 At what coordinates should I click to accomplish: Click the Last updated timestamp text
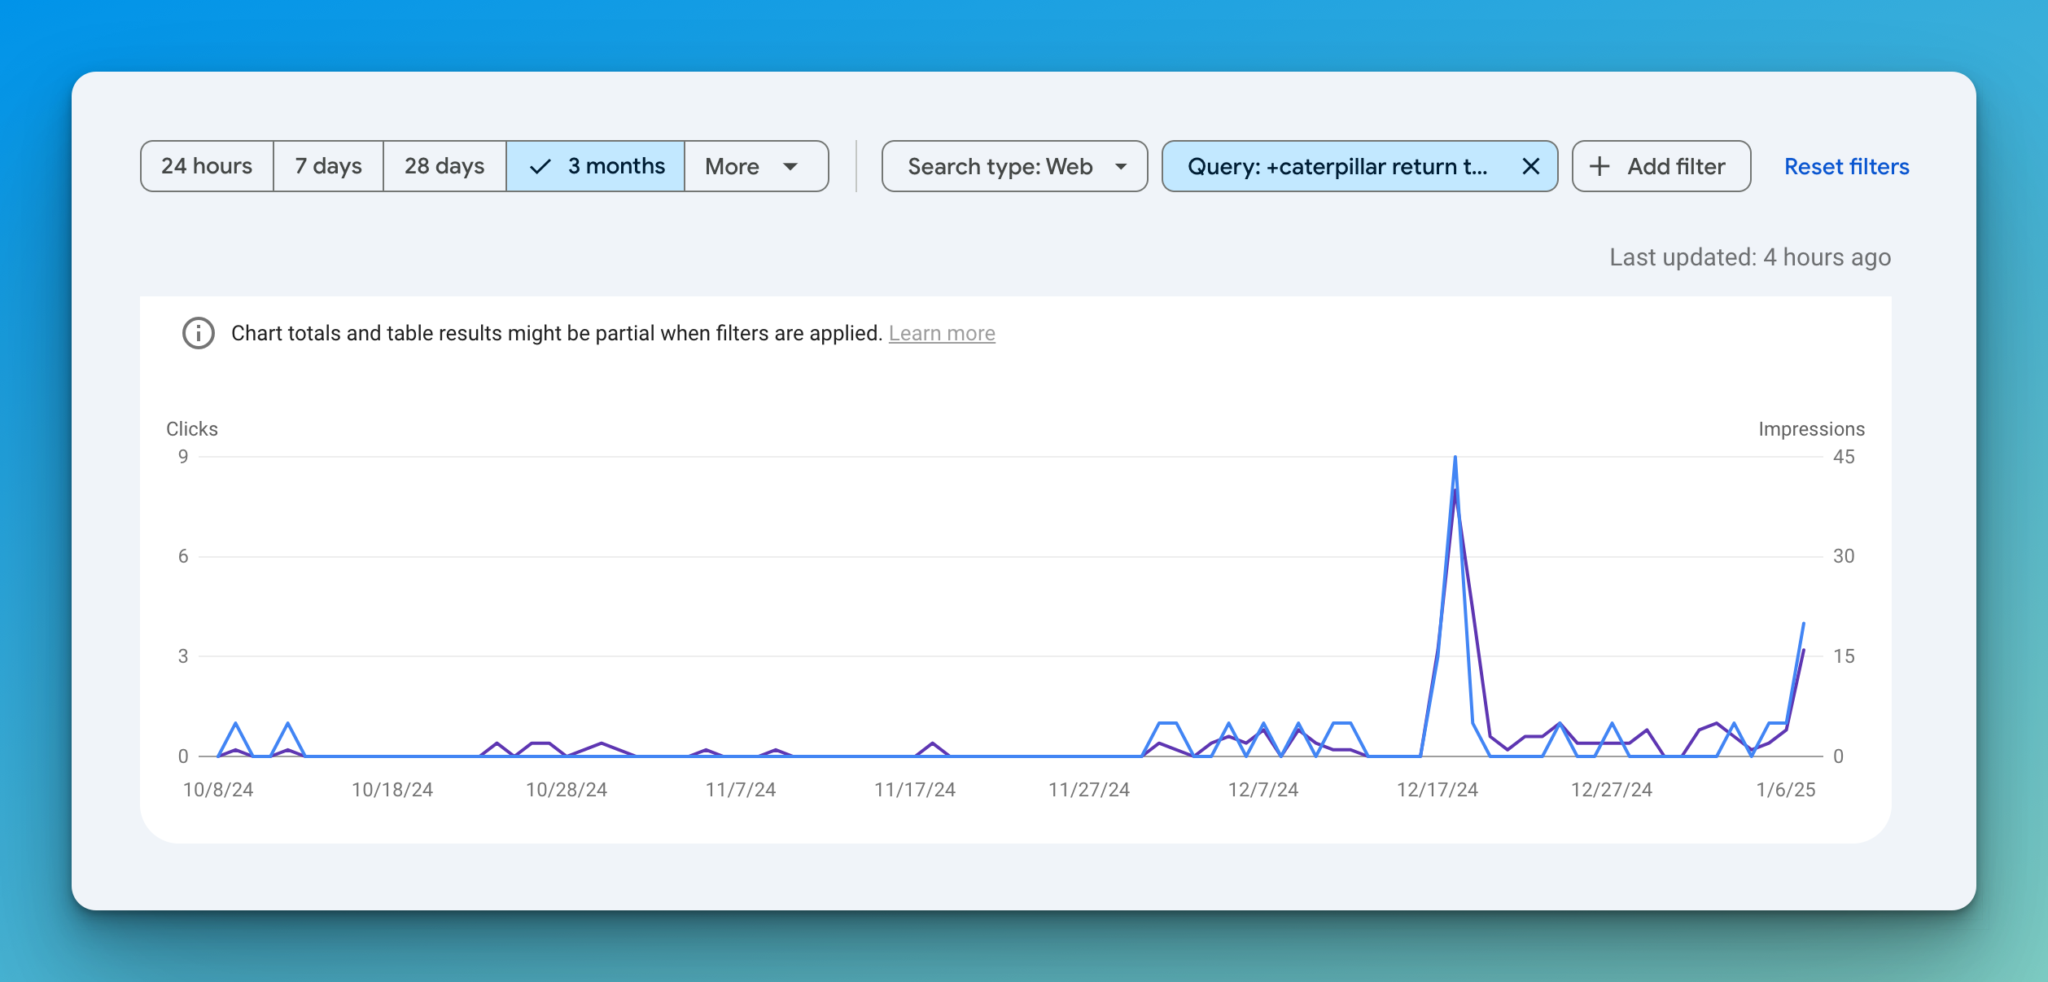click(x=1749, y=257)
